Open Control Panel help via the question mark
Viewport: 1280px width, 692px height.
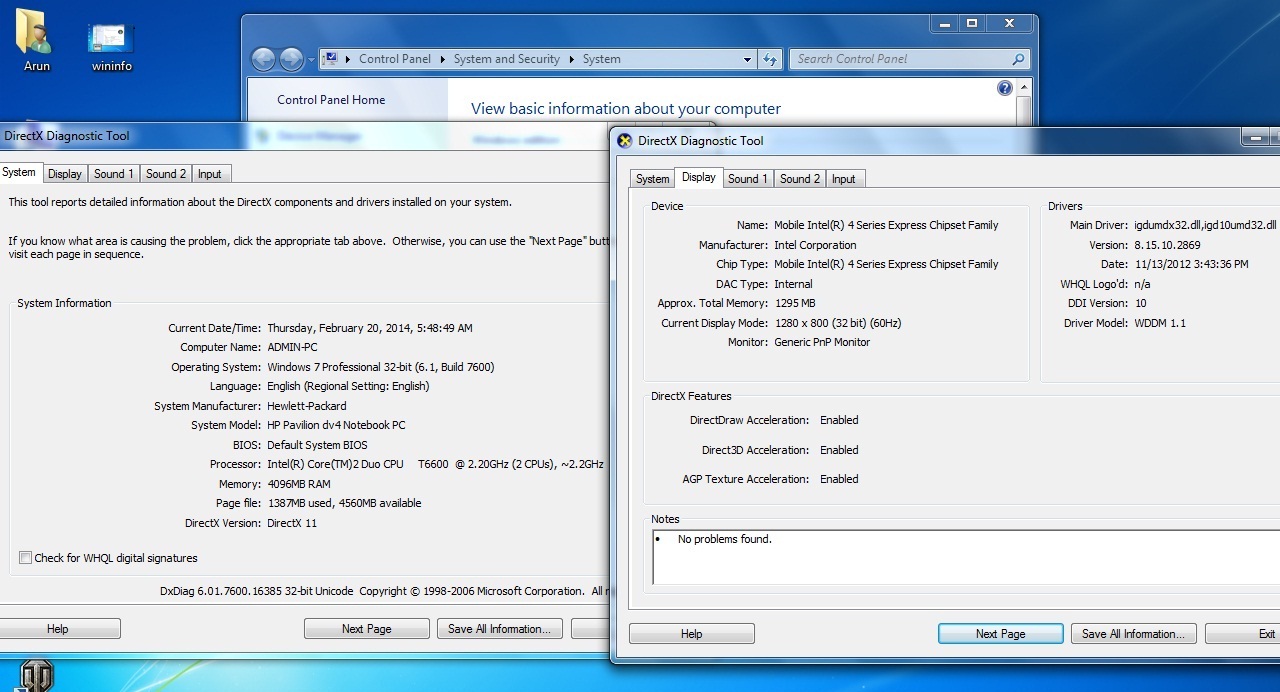click(x=1005, y=88)
